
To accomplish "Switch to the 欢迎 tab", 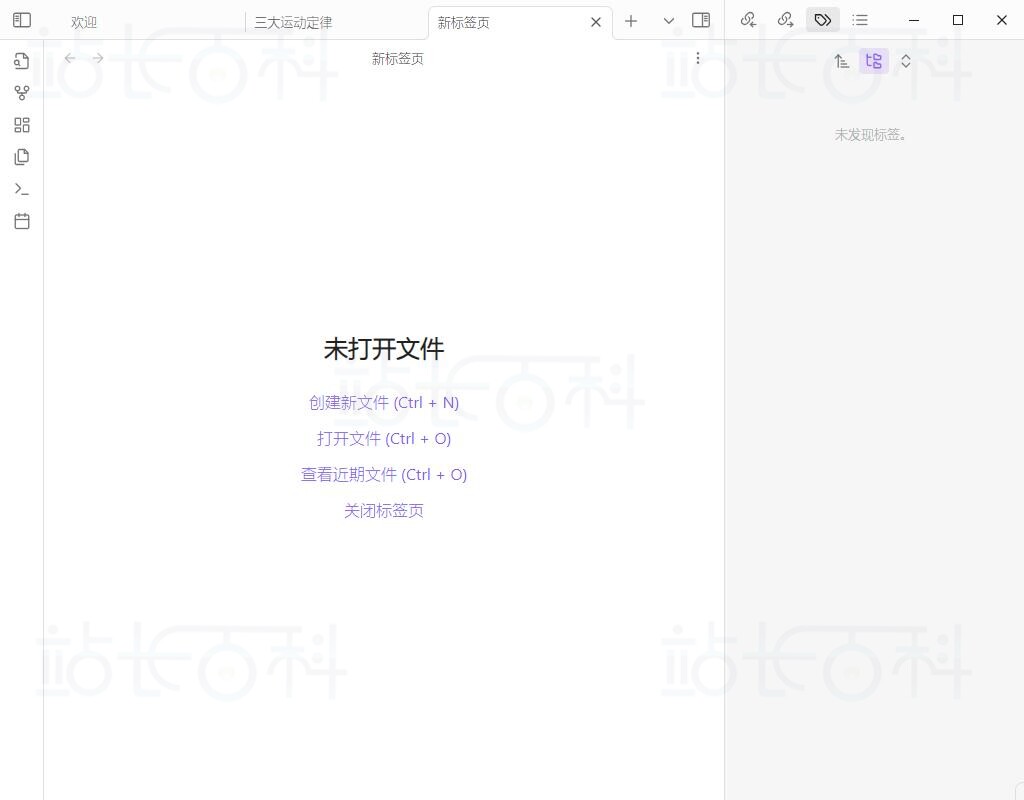I will pos(84,21).
